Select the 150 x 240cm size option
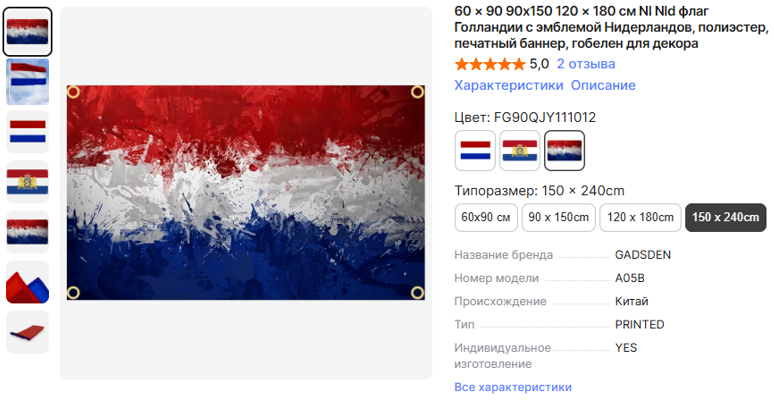This screenshot has width=774, height=407. [x=725, y=217]
